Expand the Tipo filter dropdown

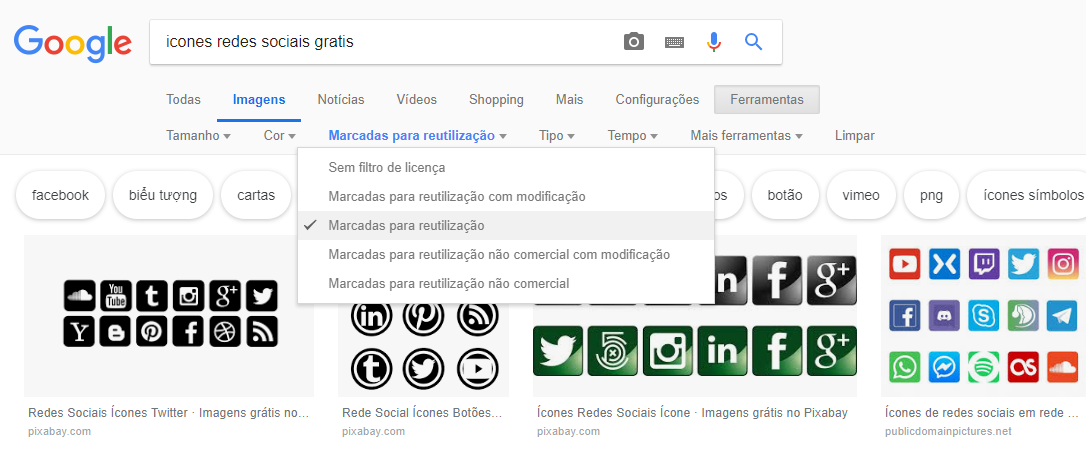557,136
